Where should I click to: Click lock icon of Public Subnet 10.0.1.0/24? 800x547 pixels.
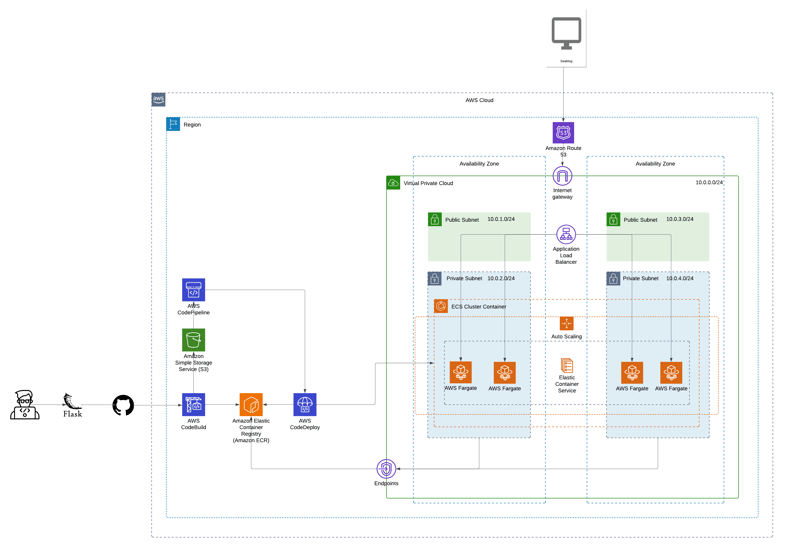click(x=435, y=219)
